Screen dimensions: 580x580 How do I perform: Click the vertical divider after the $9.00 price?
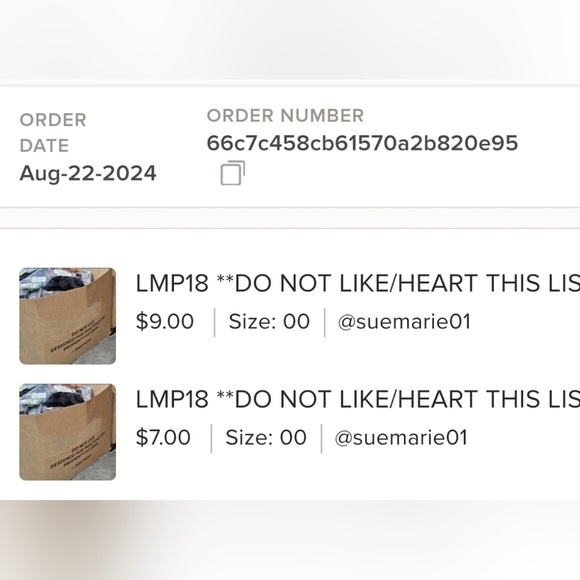(215, 323)
